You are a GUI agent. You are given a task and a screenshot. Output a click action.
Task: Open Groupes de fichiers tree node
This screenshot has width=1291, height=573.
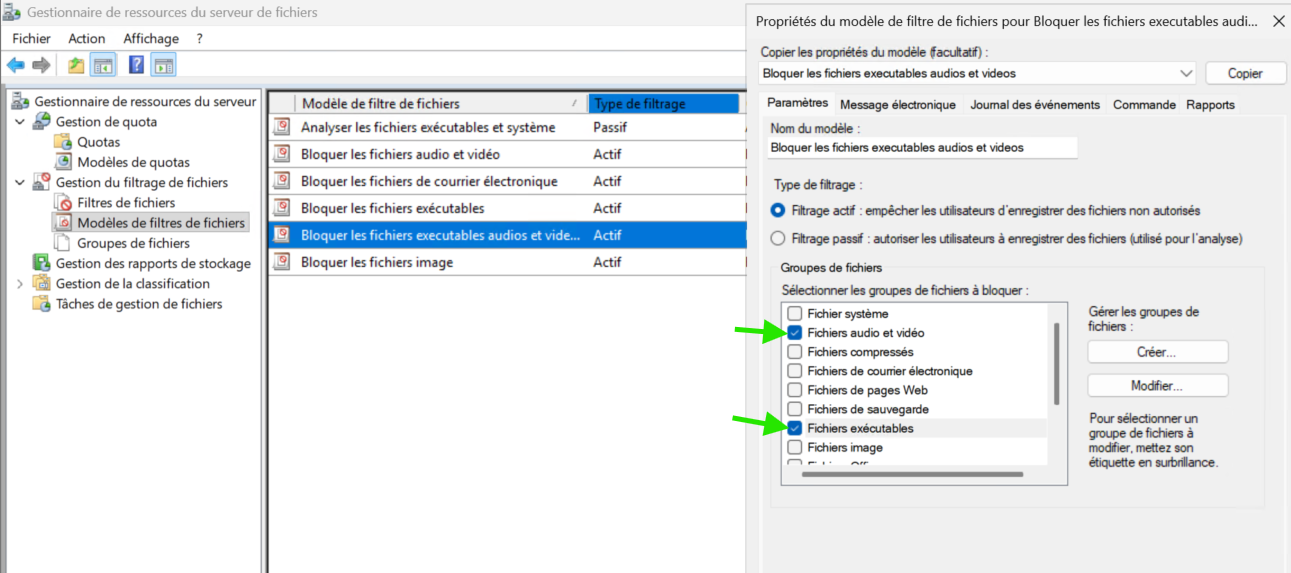133,243
